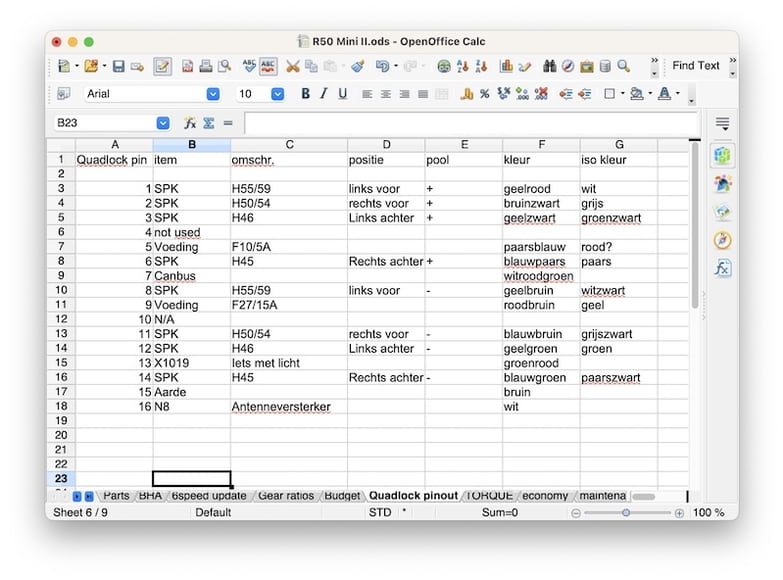Open the Name Box dropdown
The image size is (783, 580).
coord(163,123)
